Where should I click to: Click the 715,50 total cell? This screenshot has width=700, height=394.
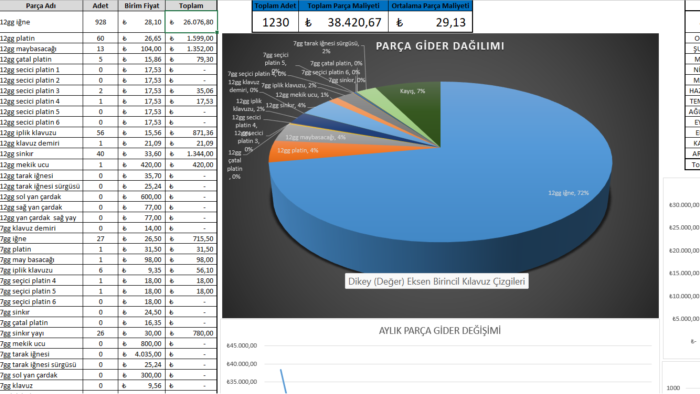(191, 239)
